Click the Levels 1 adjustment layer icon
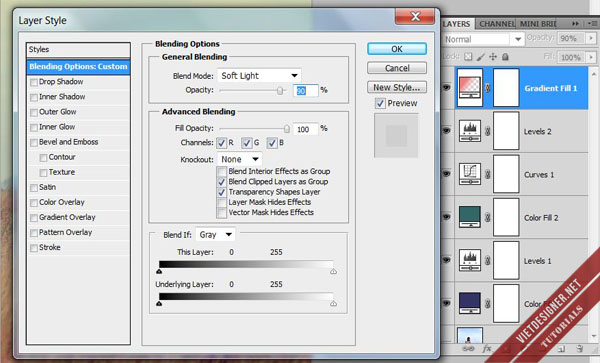The height and width of the screenshot is (363, 600). click(x=470, y=260)
